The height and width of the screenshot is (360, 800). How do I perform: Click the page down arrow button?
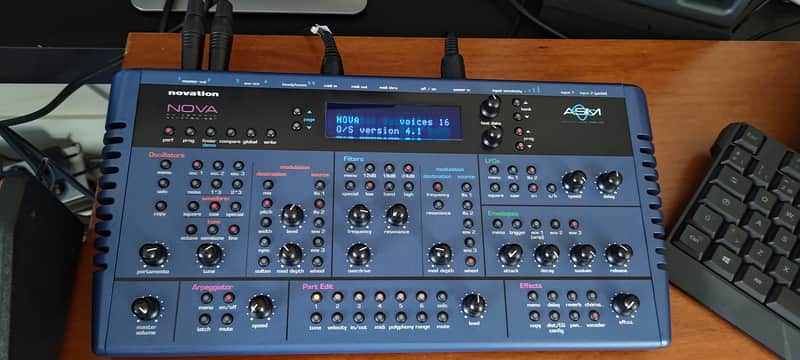[296, 126]
